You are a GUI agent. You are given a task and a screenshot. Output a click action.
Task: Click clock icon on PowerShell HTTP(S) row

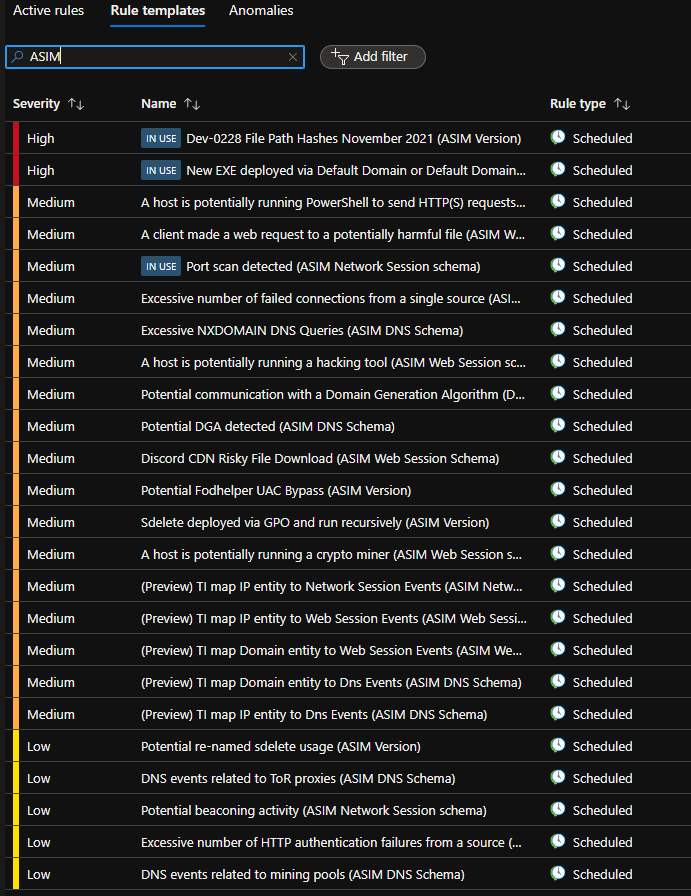pyautogui.click(x=558, y=201)
